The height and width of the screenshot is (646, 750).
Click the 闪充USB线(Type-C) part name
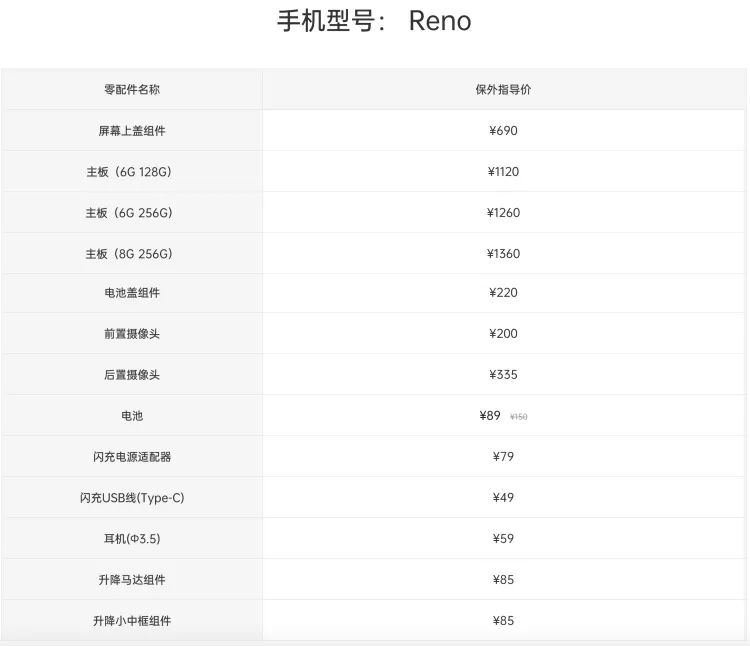(132, 498)
